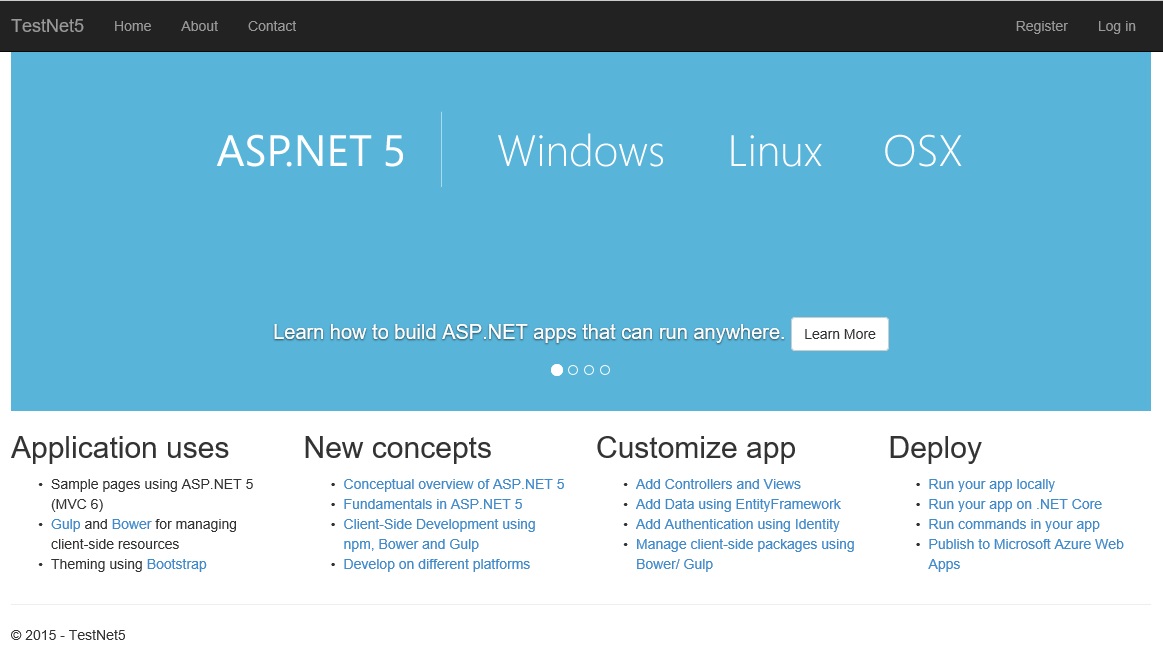Open Add Data using EntityFramework link

(x=738, y=504)
